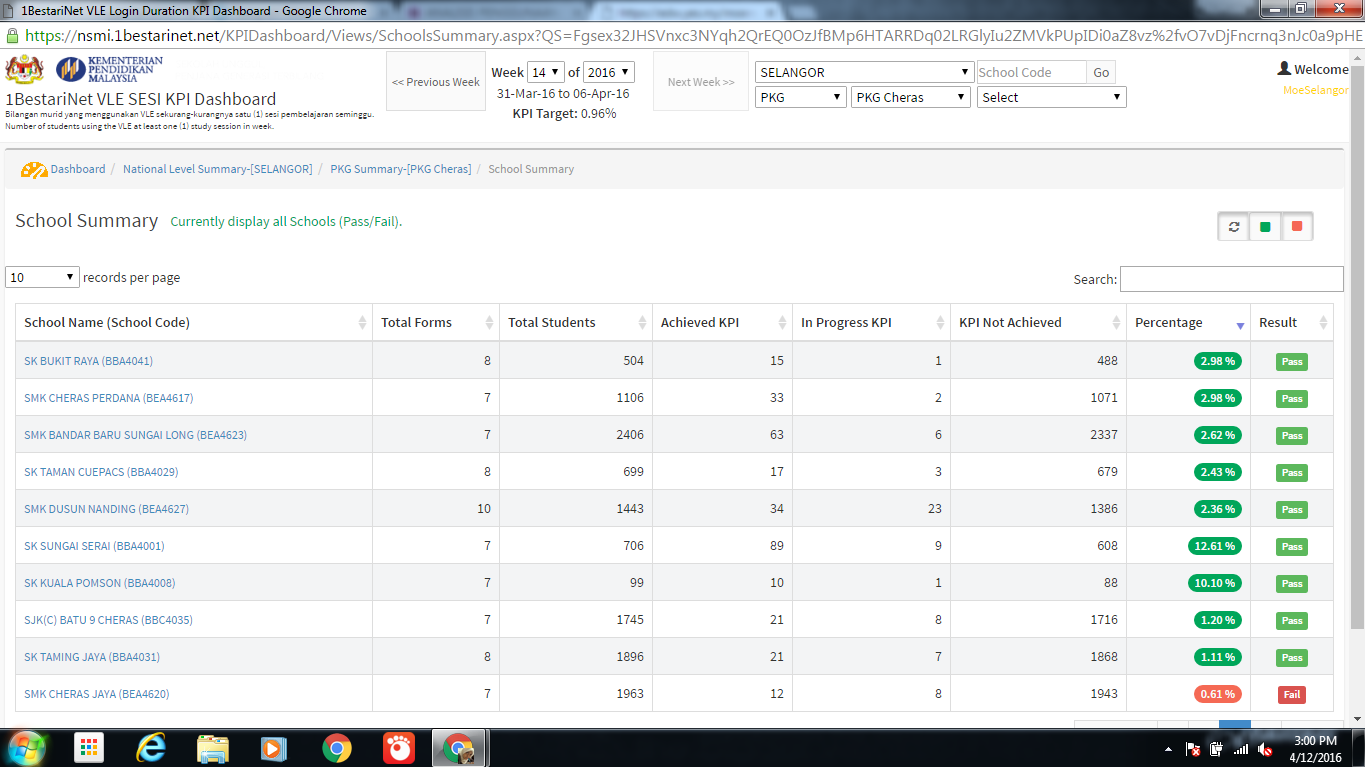Click Percentage column descending sort arrow
The image size is (1365, 767).
(x=1240, y=326)
